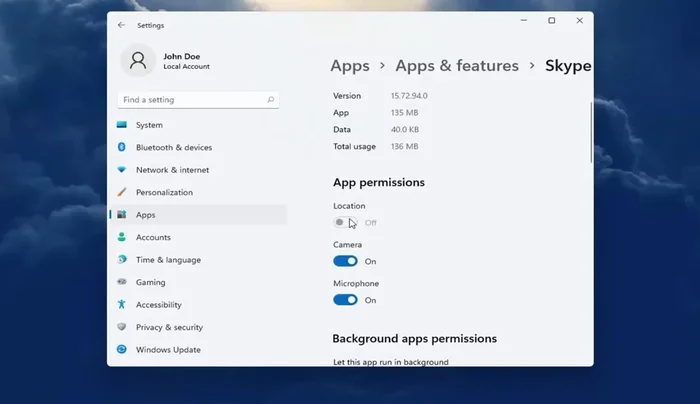Click the vertical scrollbar on right

pos(591,130)
